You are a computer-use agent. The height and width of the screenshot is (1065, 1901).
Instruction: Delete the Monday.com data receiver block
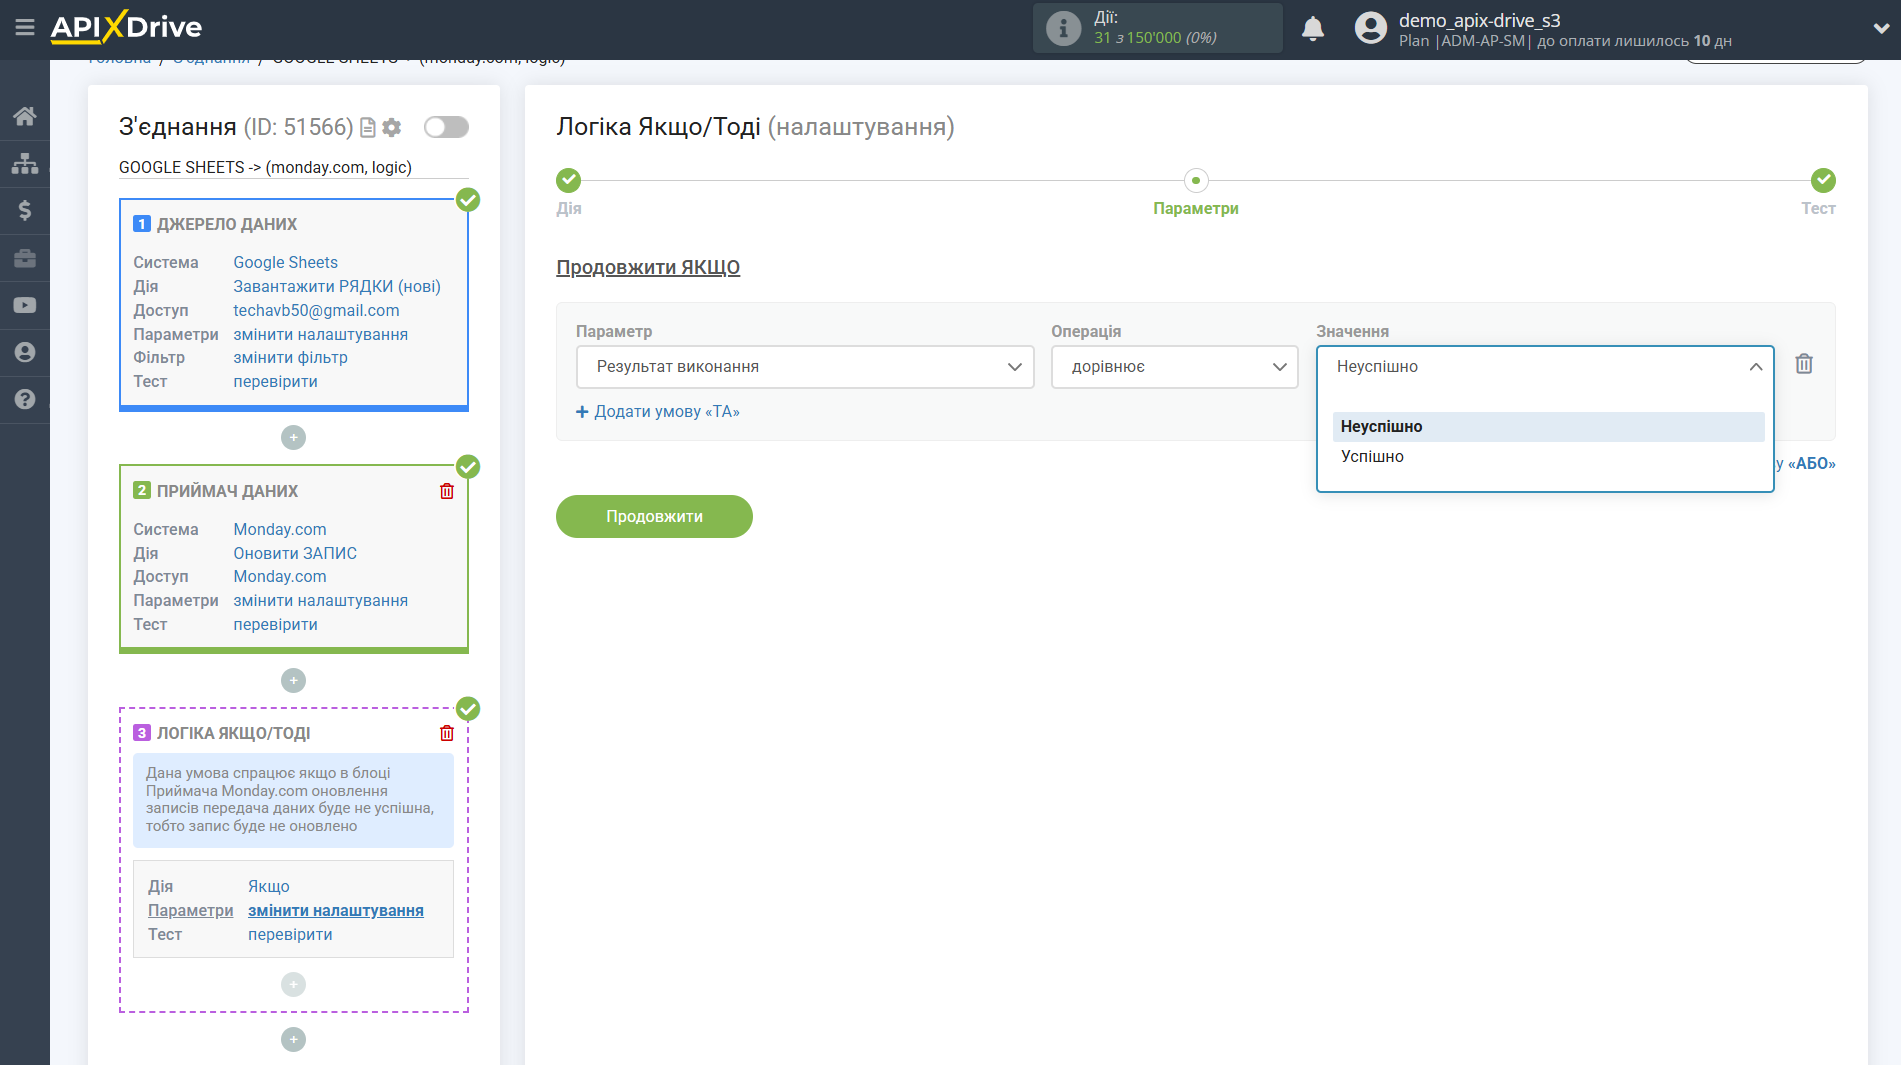pyautogui.click(x=447, y=491)
